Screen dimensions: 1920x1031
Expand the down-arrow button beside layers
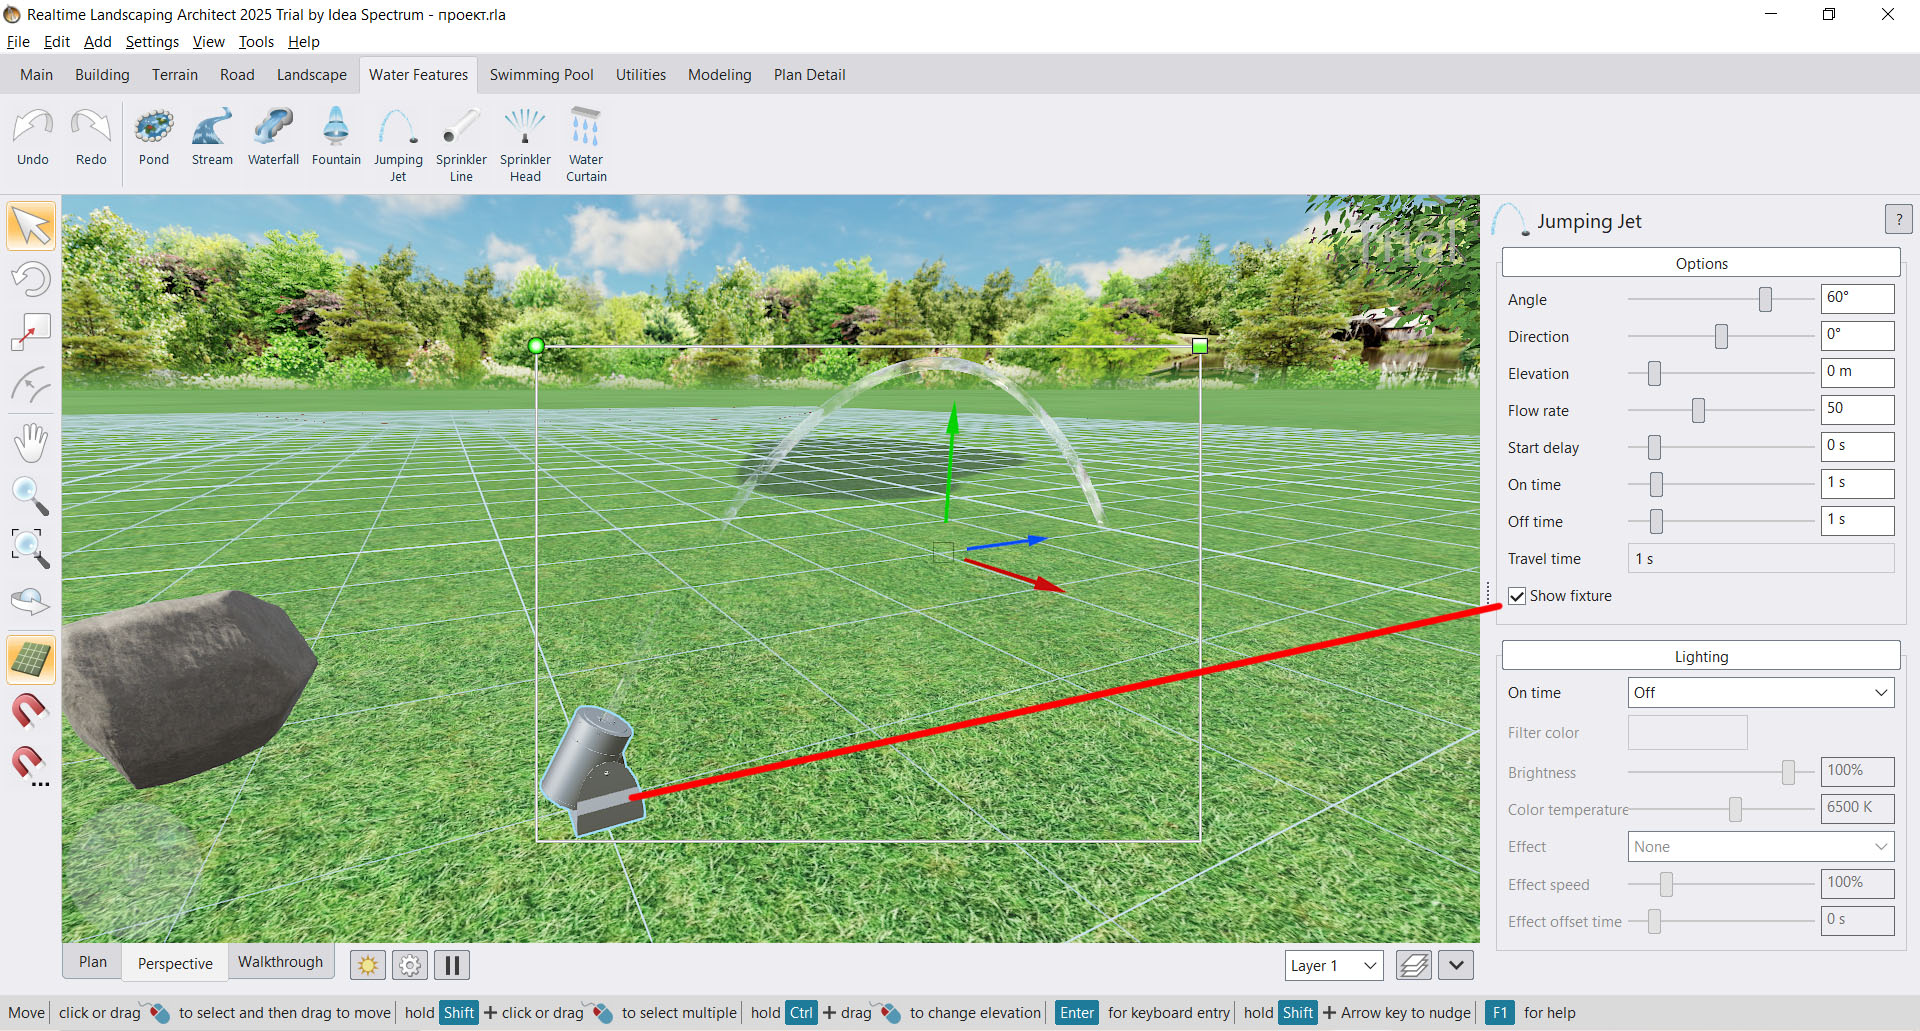click(1456, 965)
